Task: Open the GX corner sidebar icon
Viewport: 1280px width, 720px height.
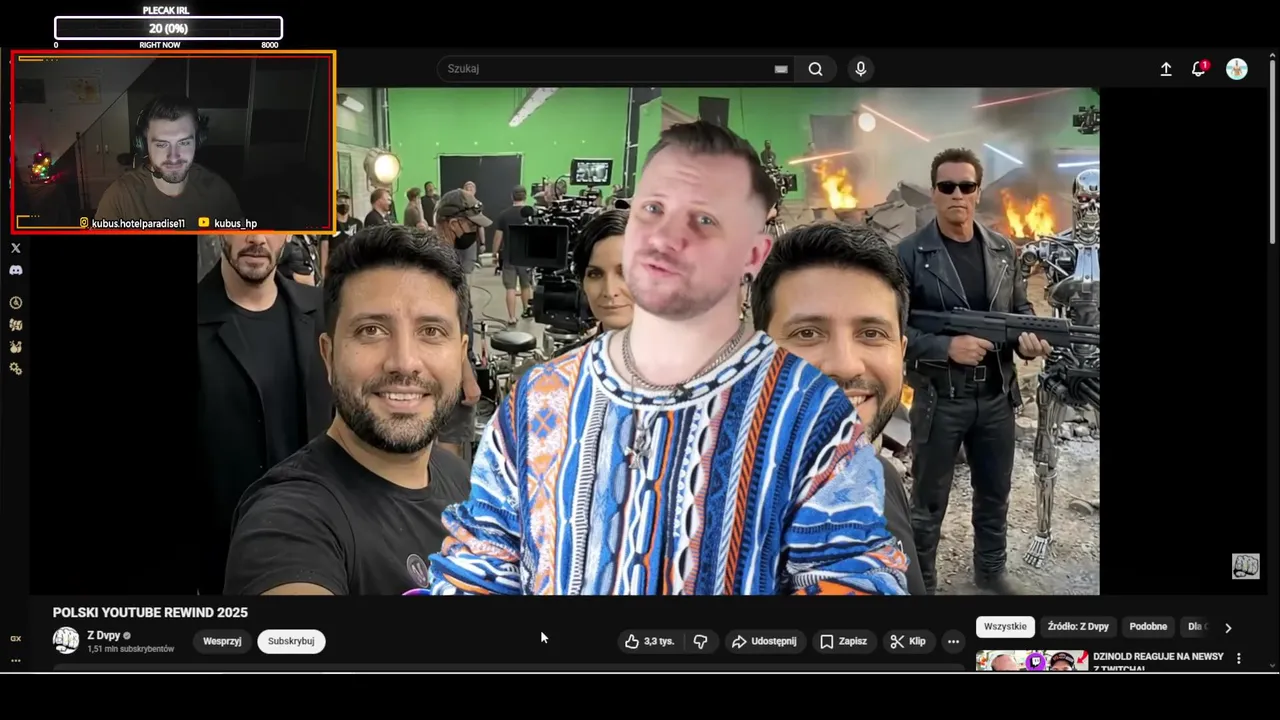Action: pos(15,638)
